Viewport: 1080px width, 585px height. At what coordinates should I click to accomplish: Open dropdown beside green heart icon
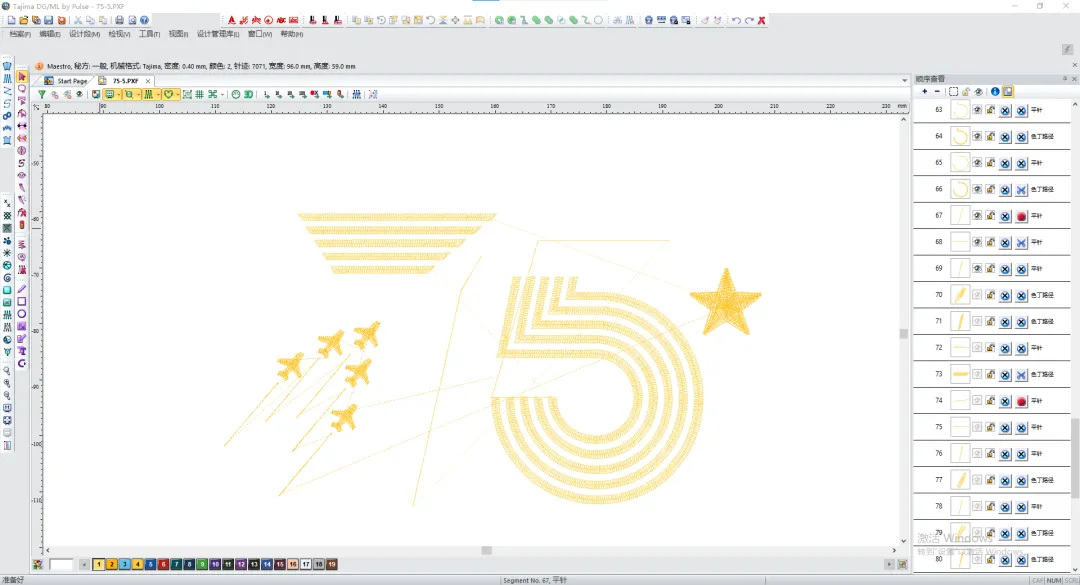click(178, 94)
